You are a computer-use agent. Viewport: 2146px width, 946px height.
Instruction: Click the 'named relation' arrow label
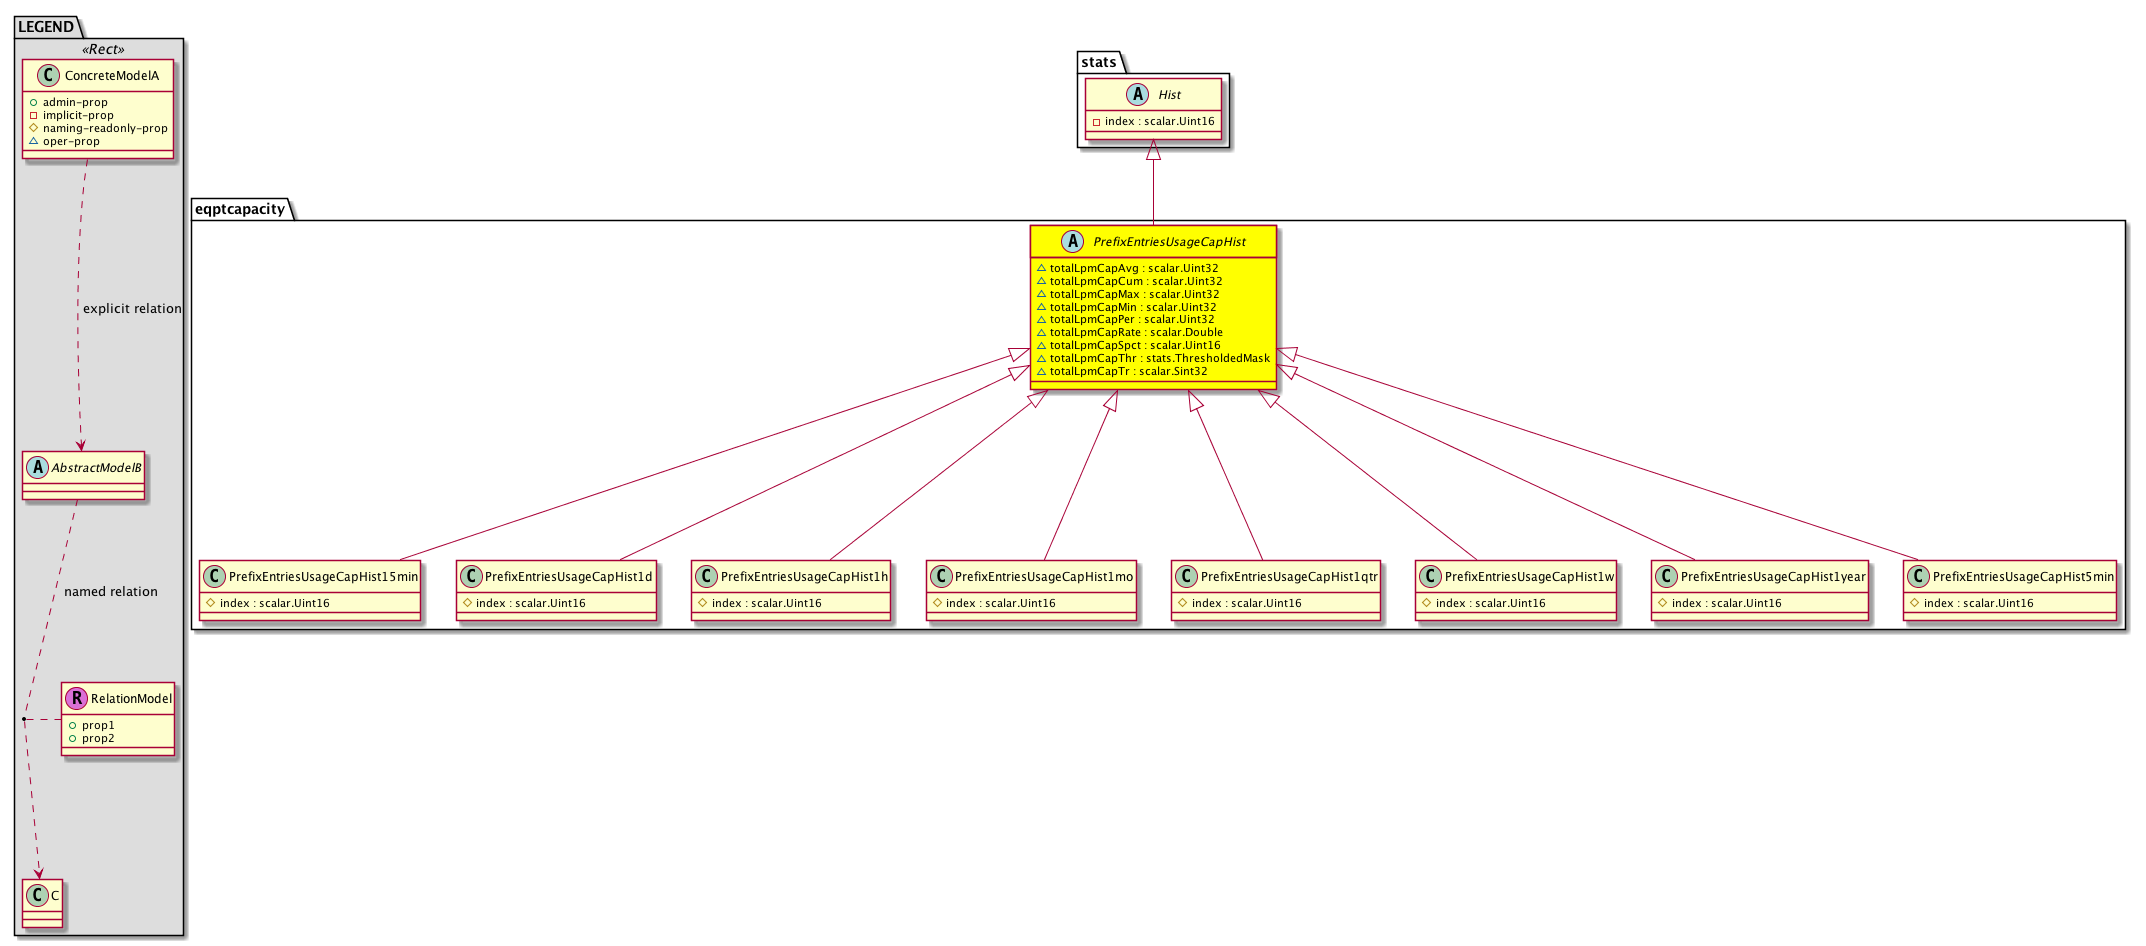[x=110, y=592]
